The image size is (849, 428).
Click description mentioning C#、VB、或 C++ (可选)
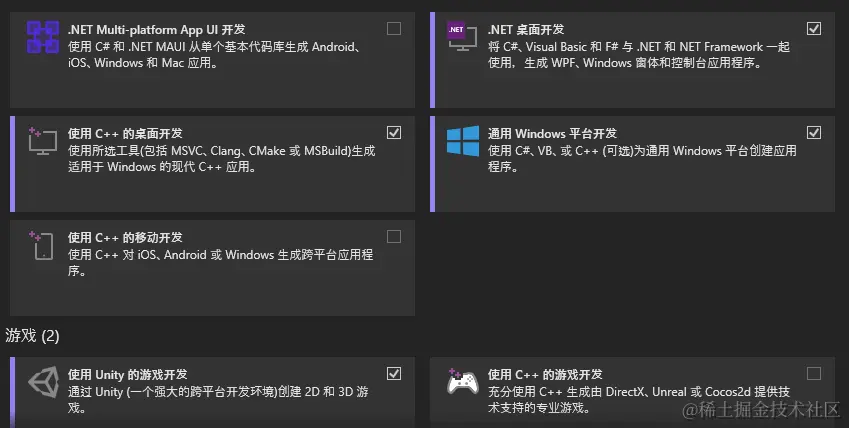642,159
